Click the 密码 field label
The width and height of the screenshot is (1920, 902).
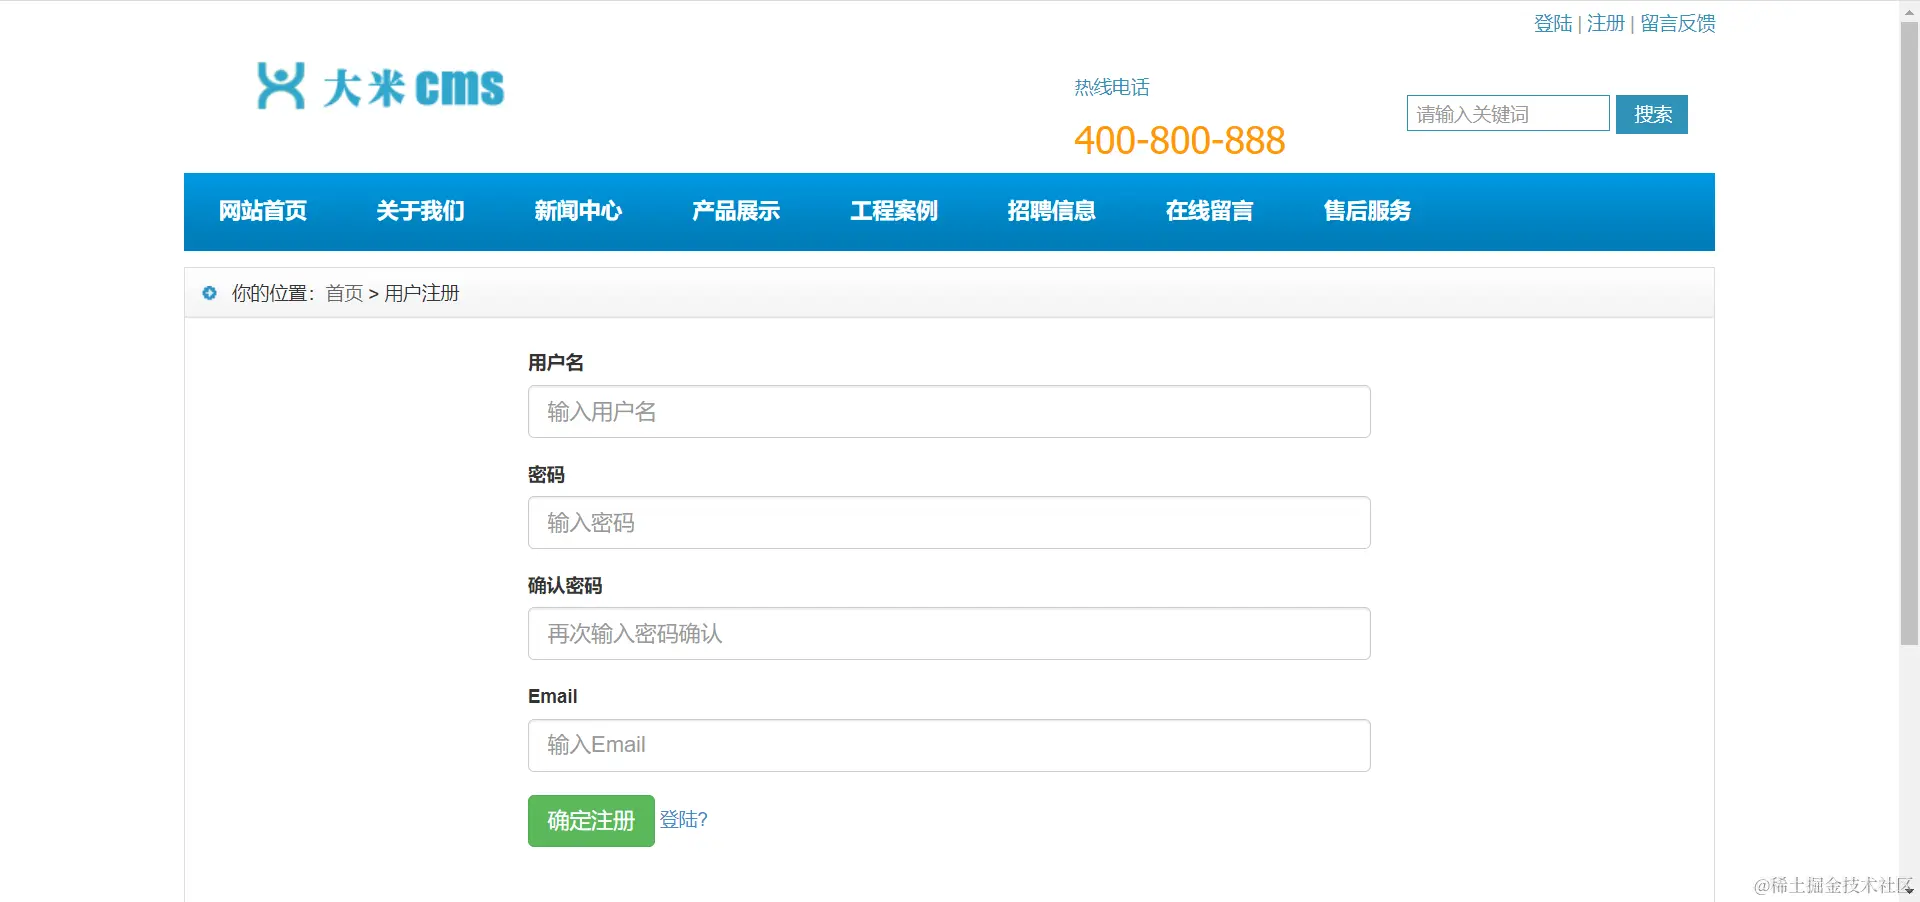[x=546, y=474]
